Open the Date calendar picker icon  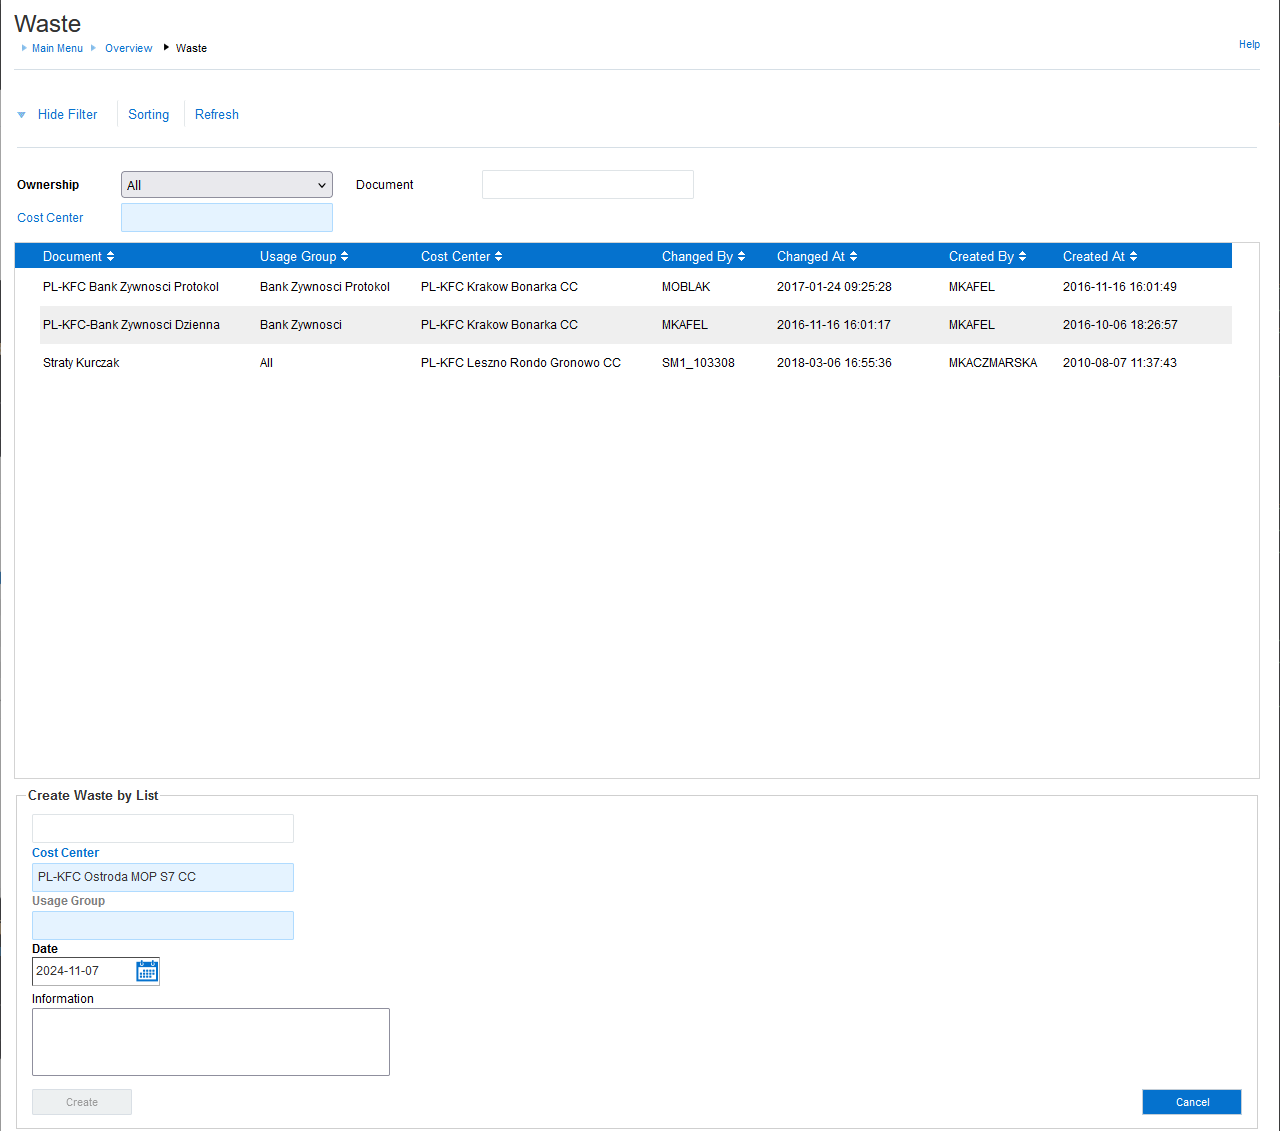click(147, 971)
